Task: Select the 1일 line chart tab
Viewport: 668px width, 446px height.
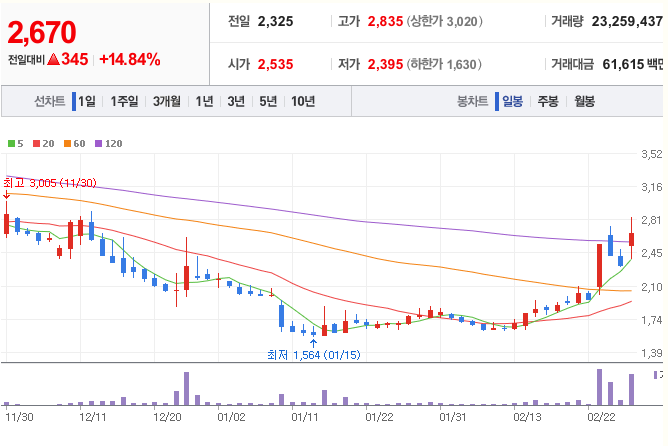Action: point(87,101)
